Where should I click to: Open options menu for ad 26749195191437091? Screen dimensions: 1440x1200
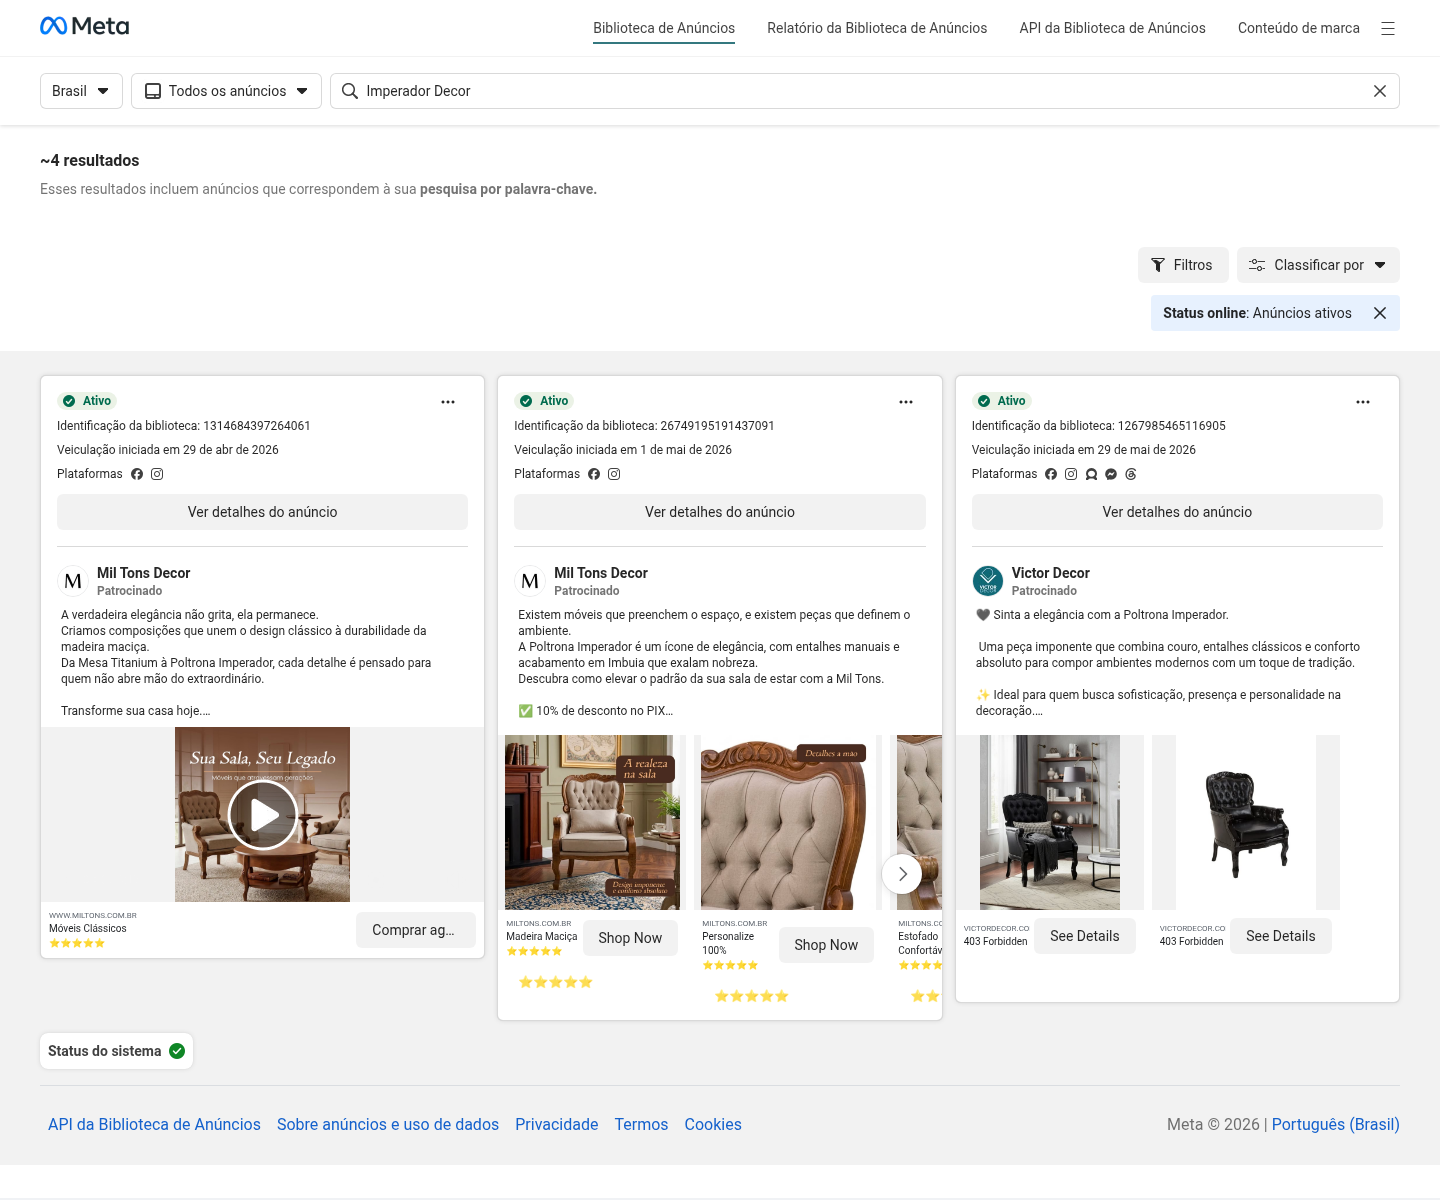tap(906, 402)
